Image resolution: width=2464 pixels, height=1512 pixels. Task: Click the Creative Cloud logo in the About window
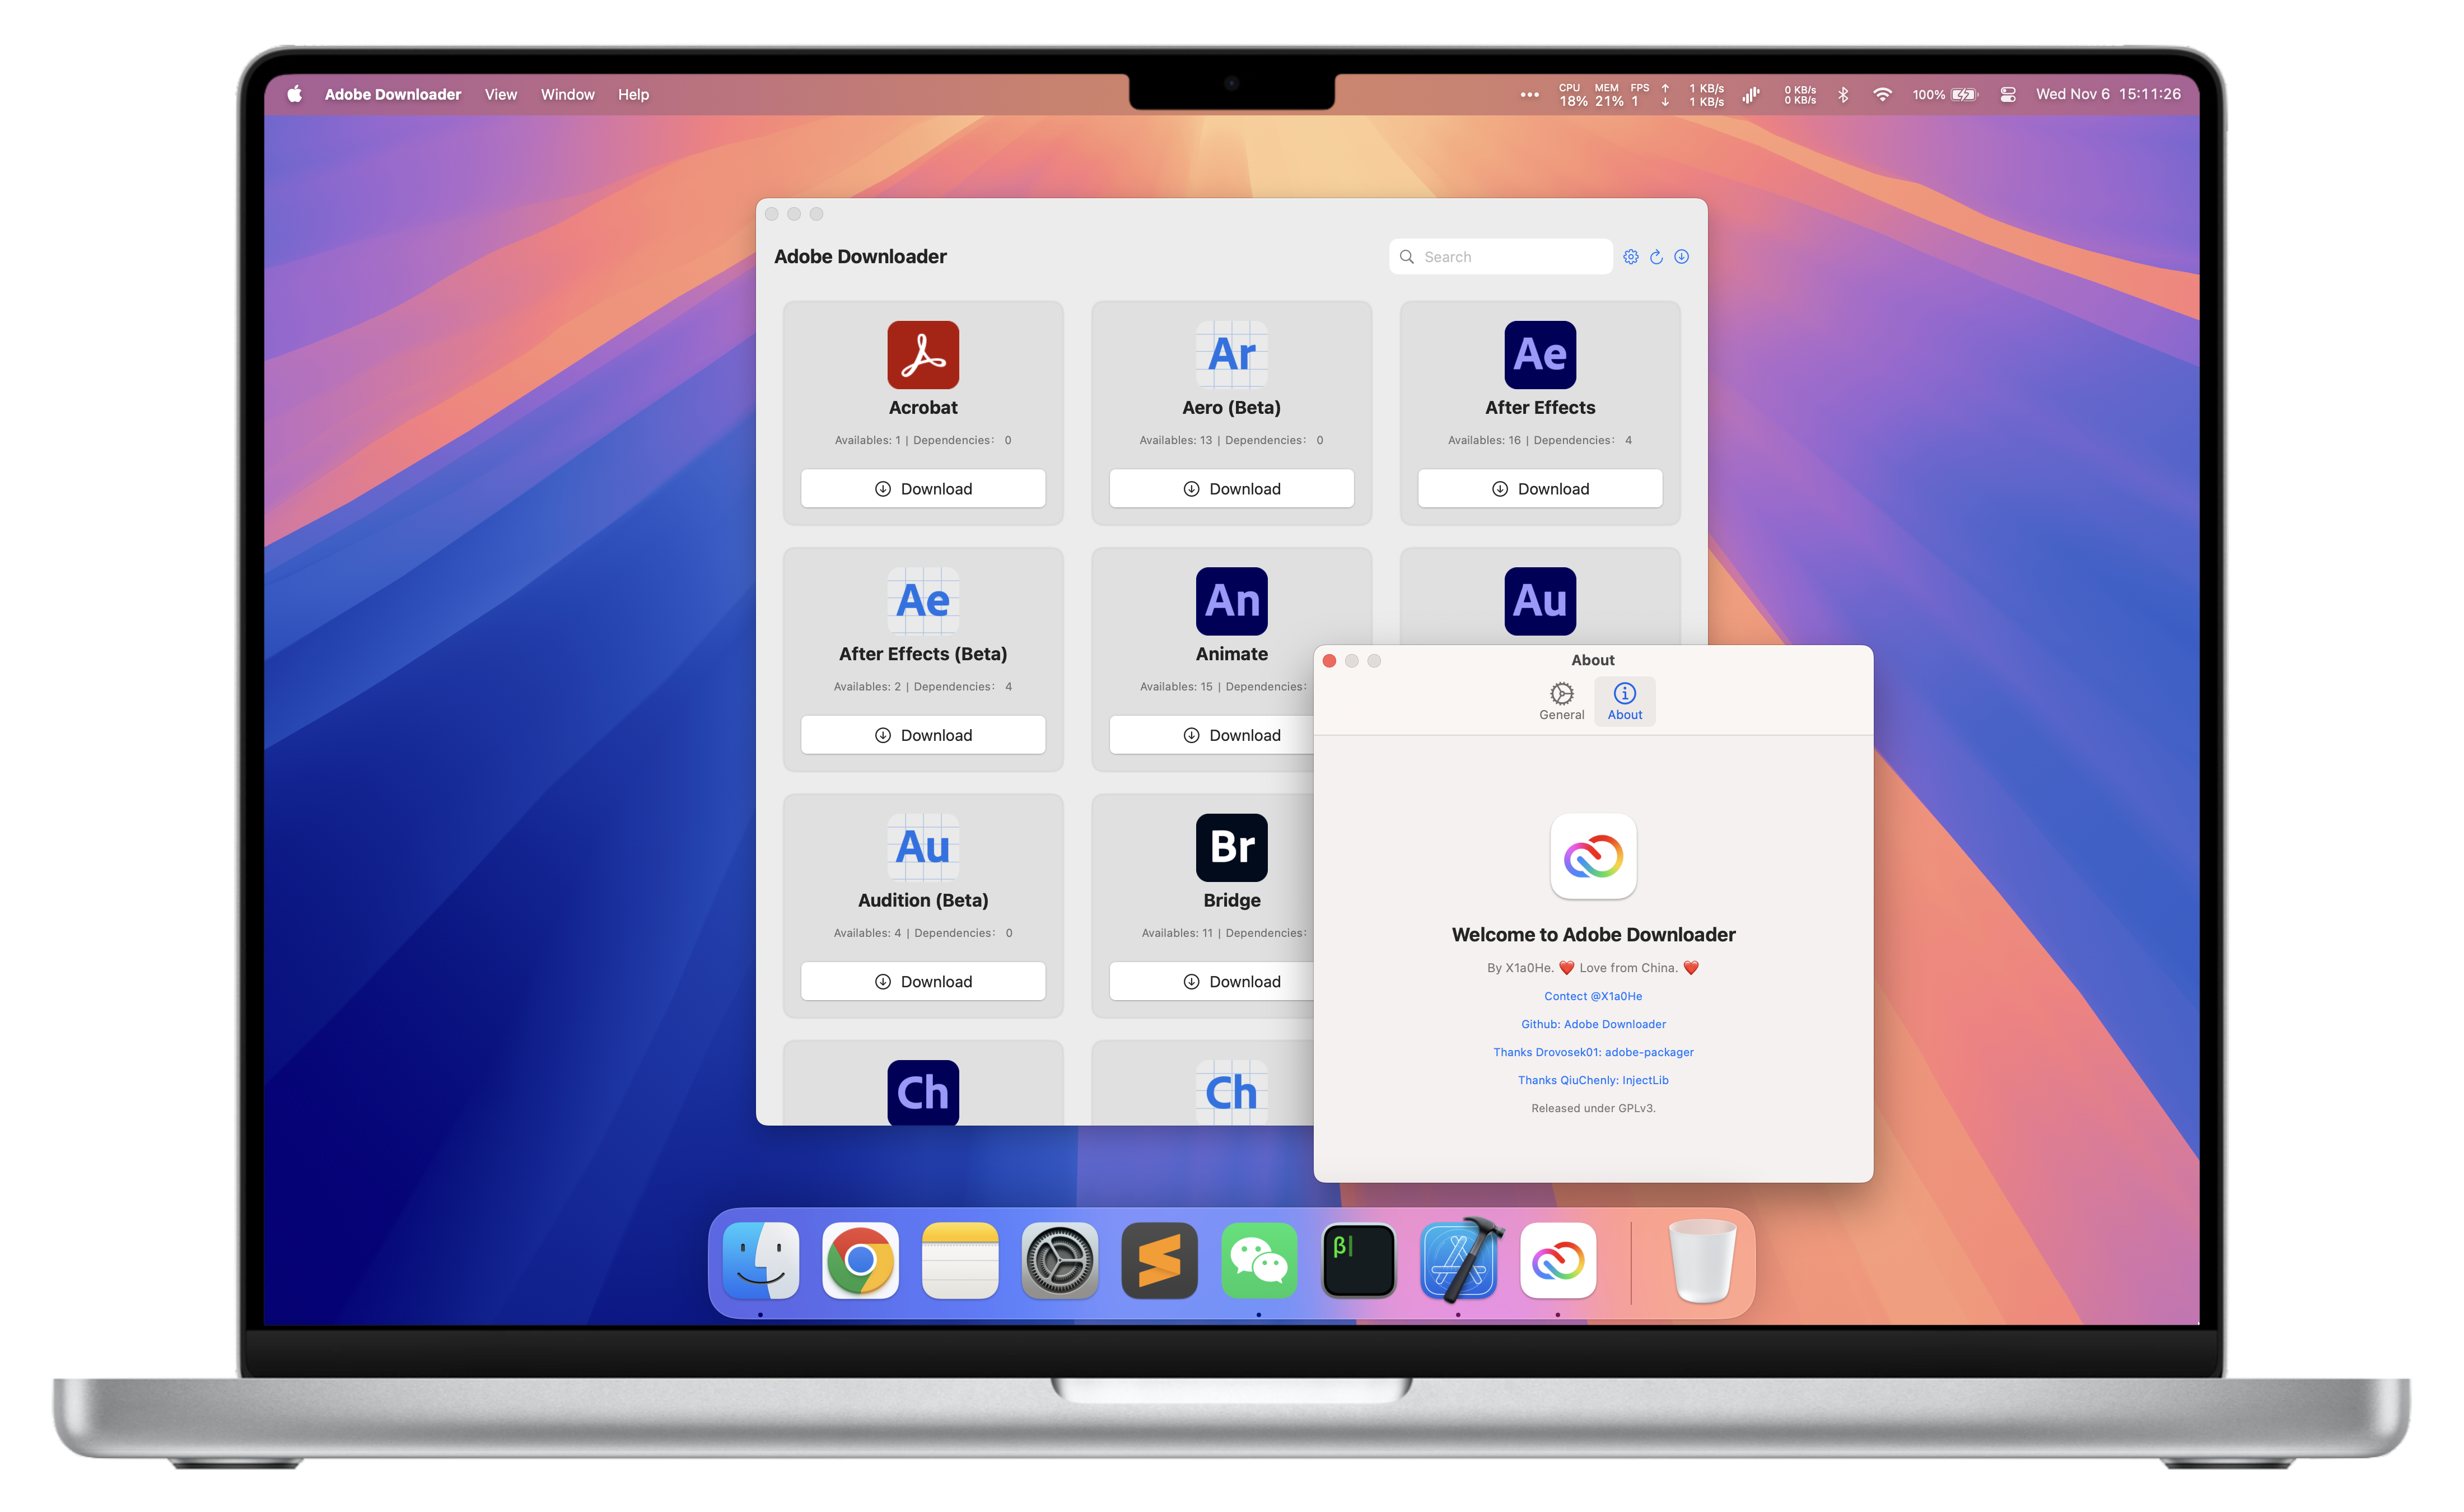point(1593,858)
